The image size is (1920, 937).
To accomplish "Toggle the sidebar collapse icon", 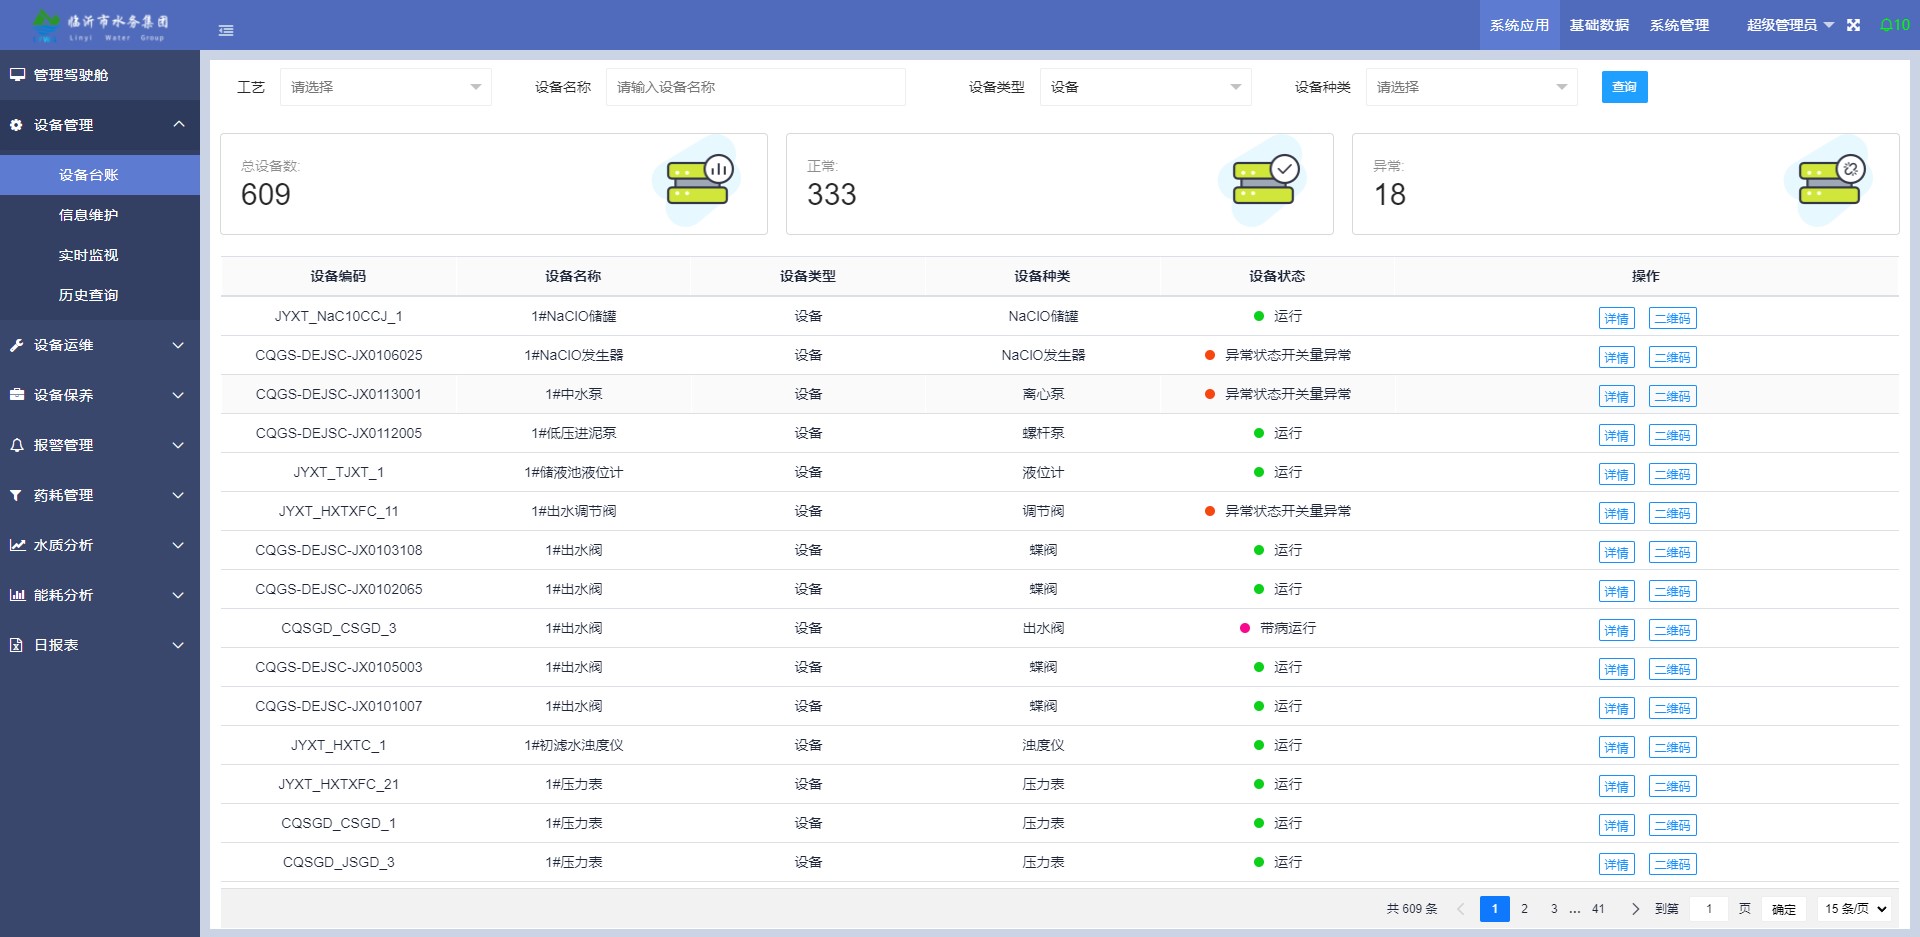I will click(226, 30).
